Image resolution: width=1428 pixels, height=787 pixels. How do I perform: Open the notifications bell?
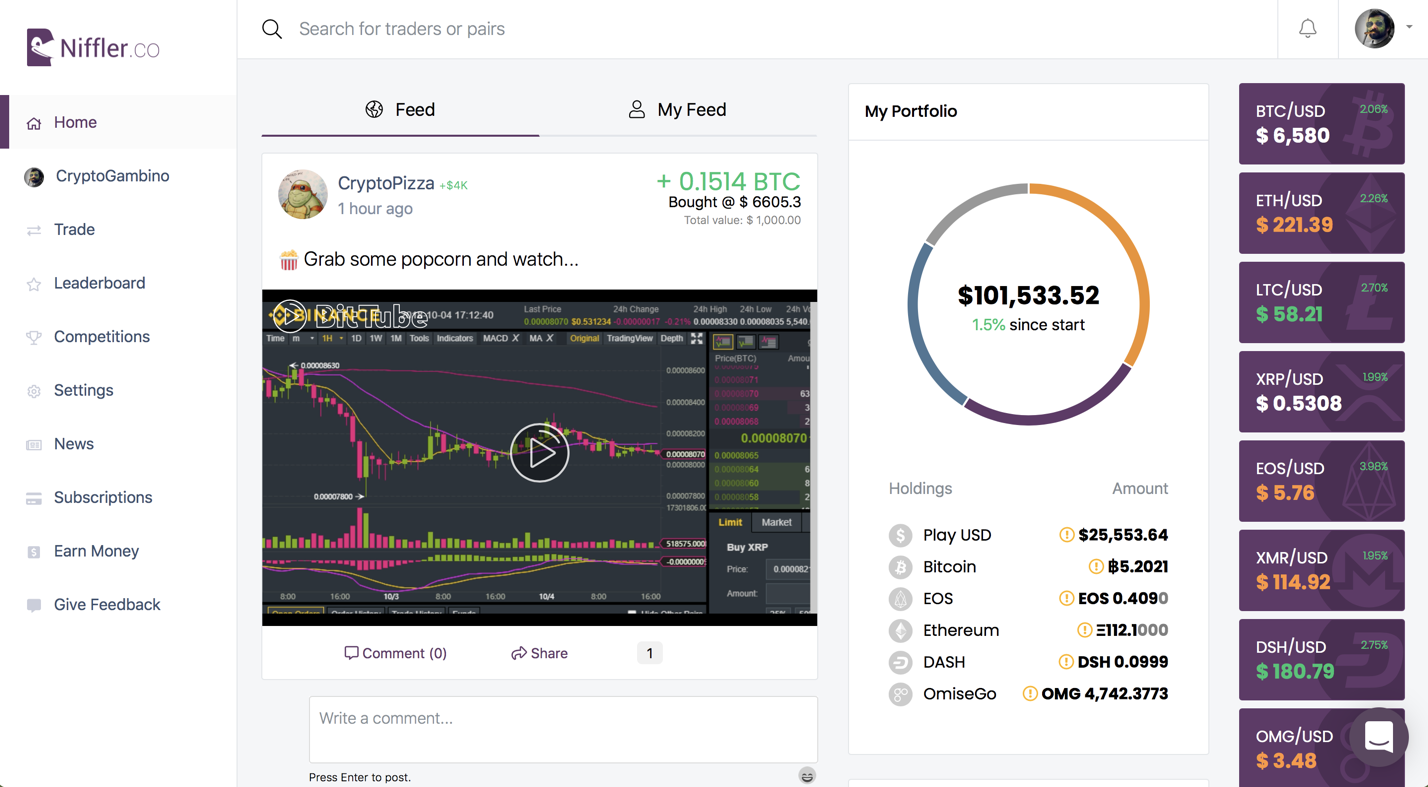click(x=1307, y=29)
